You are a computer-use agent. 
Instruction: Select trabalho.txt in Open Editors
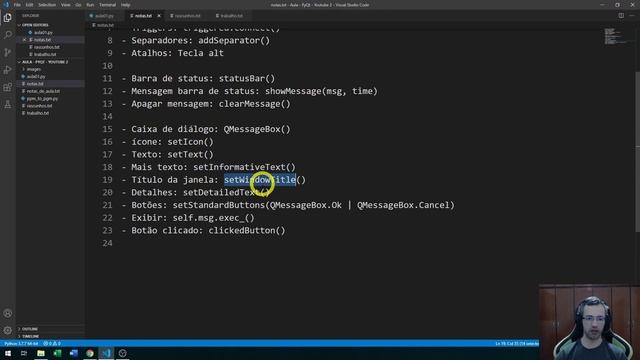(45, 54)
